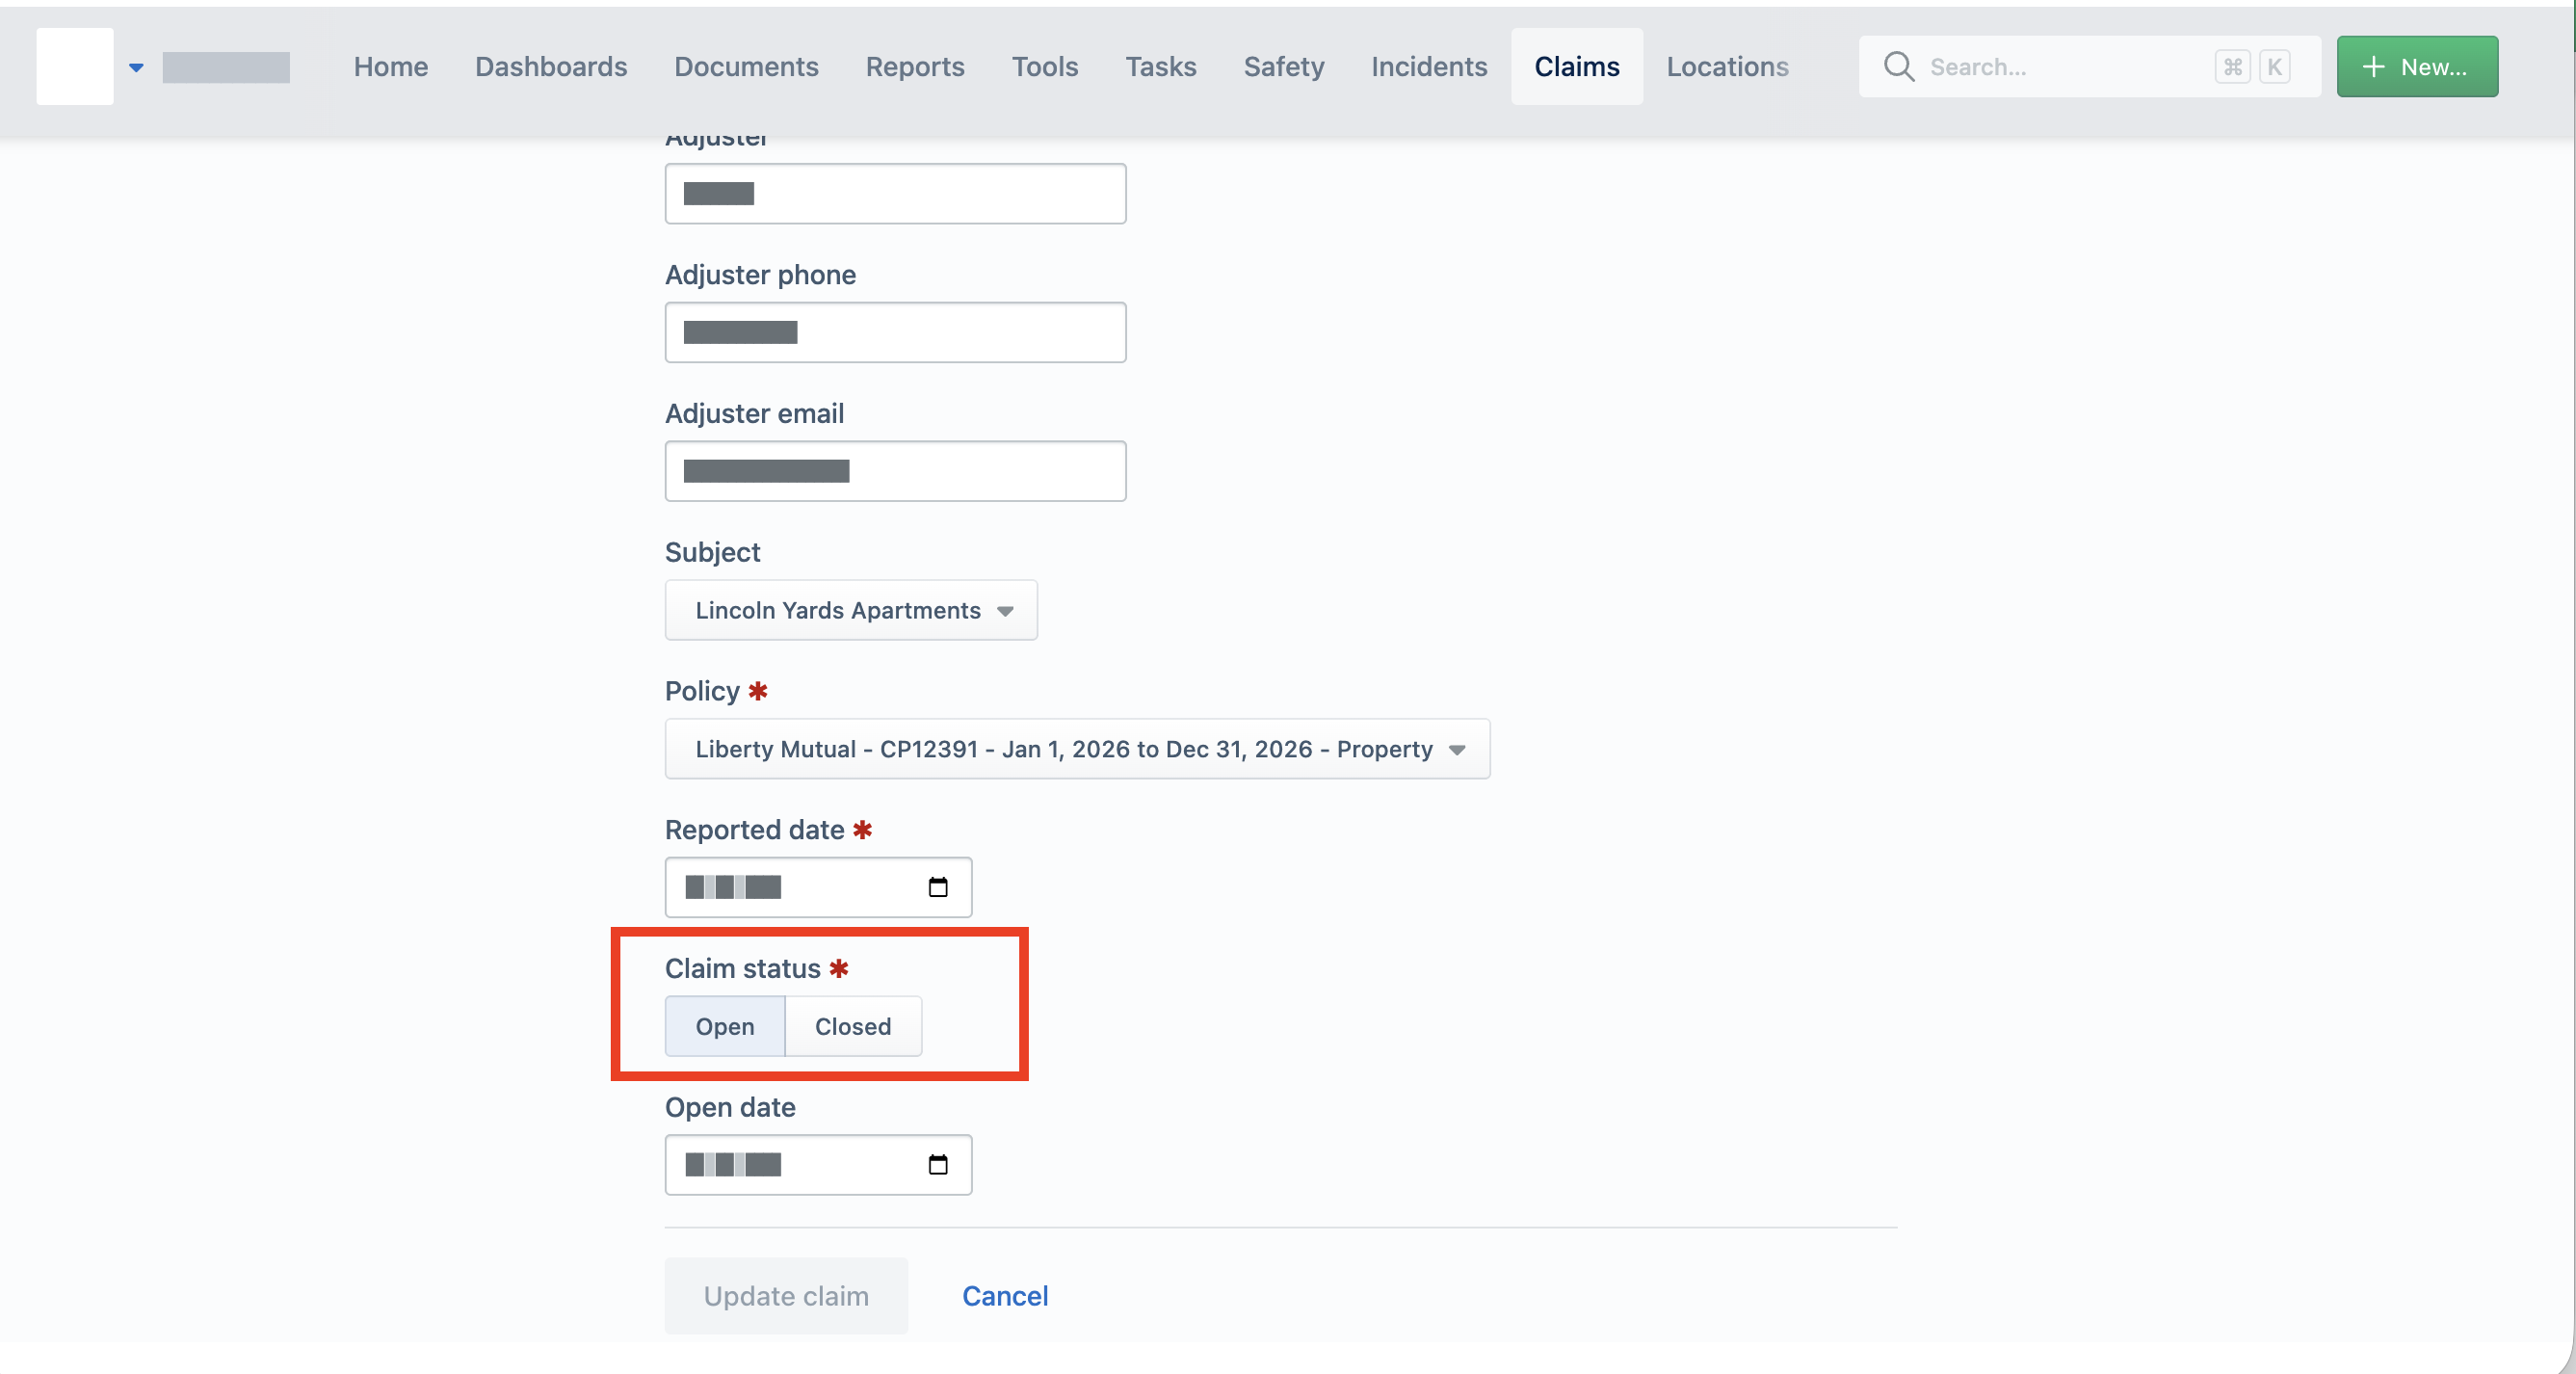Open the Incidents tab
The height and width of the screenshot is (1374, 2576).
point(1428,67)
